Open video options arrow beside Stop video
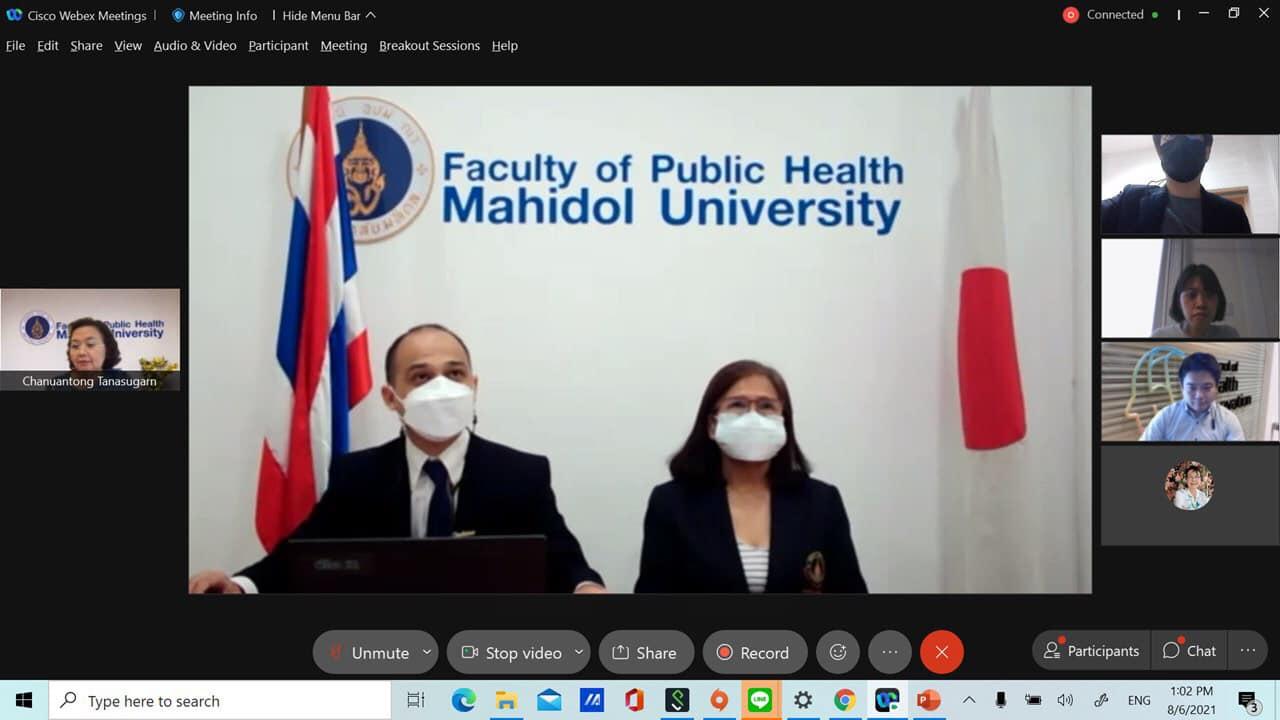This screenshot has height=720, width=1280. [x=579, y=652]
